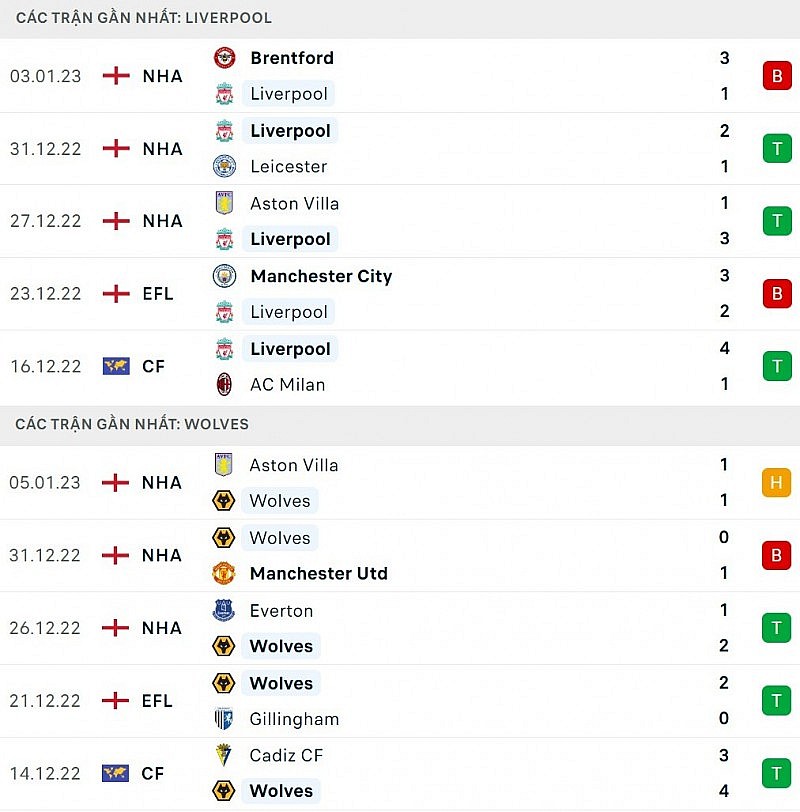The width and height of the screenshot is (800, 812).
Task: Click the AC Milan club crest
Action: tap(224, 384)
